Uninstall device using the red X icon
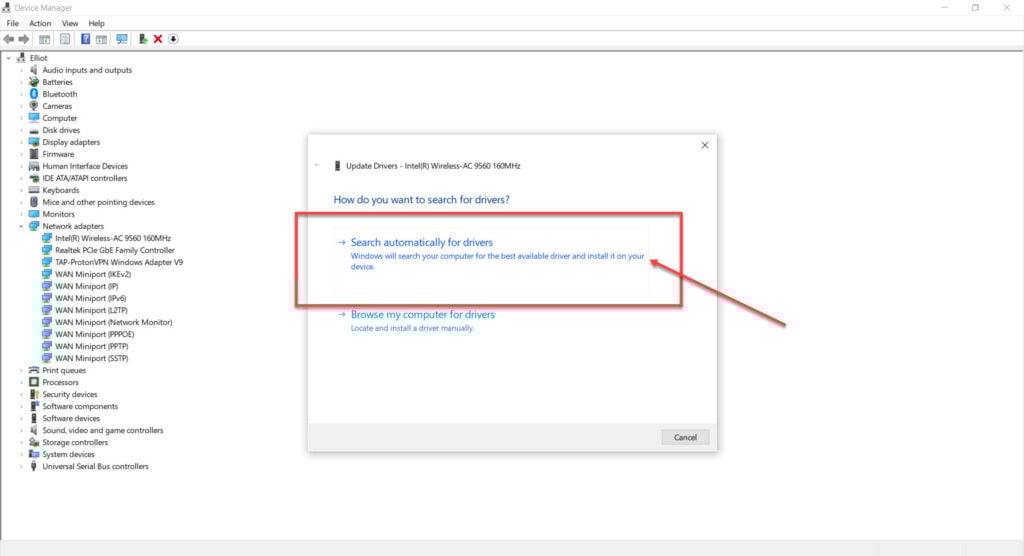The height and width of the screenshot is (556, 1024). point(158,39)
